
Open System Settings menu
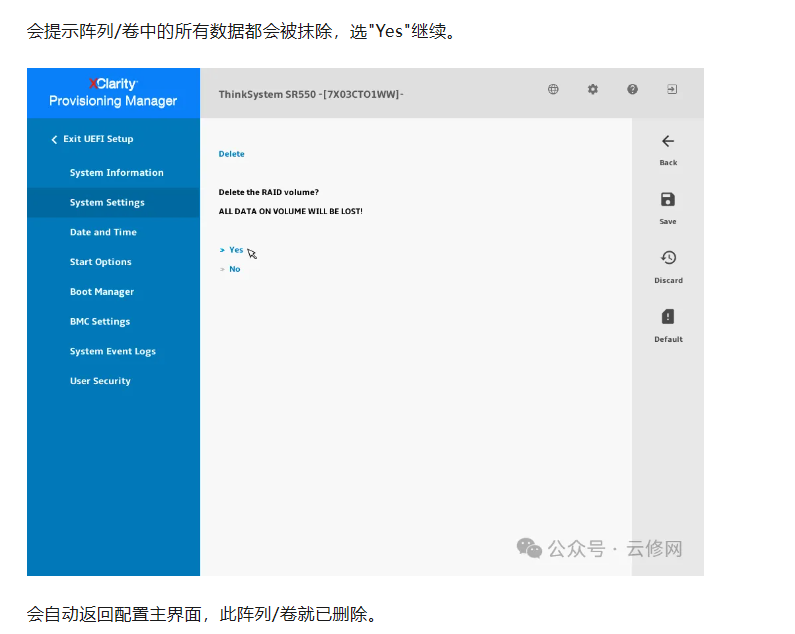click(x=107, y=202)
